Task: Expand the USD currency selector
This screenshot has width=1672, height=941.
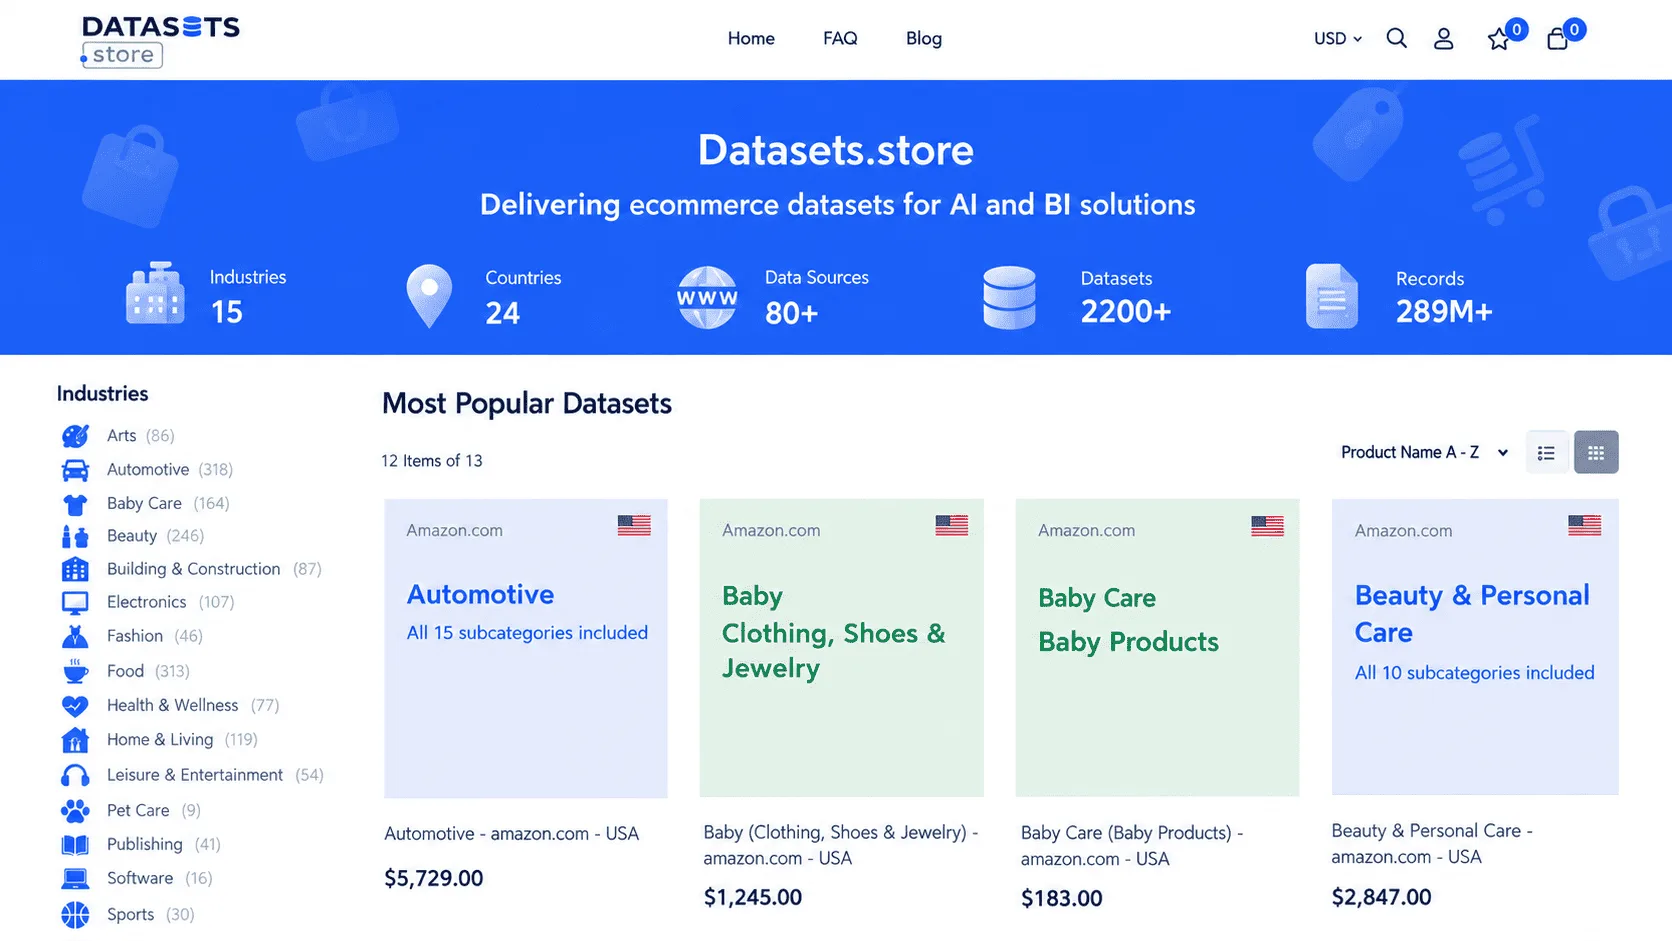Action: coord(1337,39)
